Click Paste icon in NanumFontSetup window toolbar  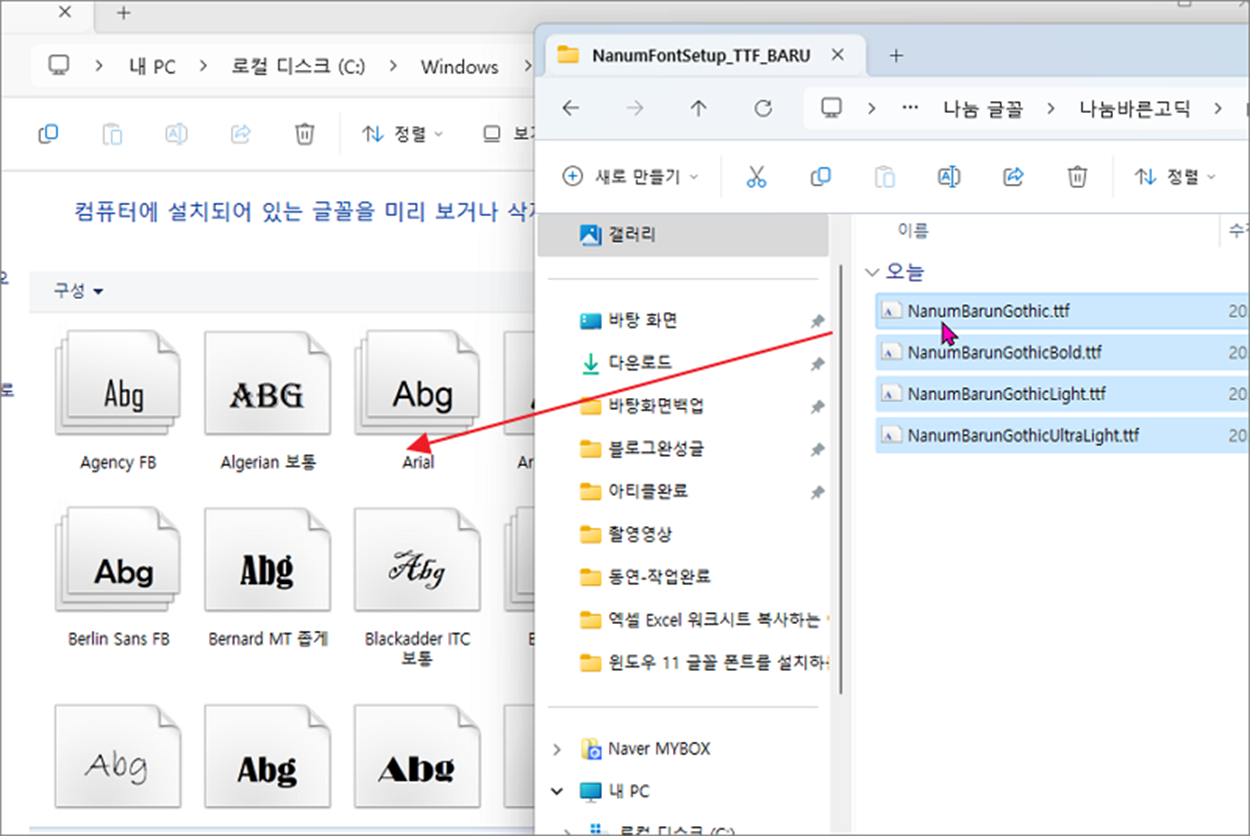[x=884, y=177]
